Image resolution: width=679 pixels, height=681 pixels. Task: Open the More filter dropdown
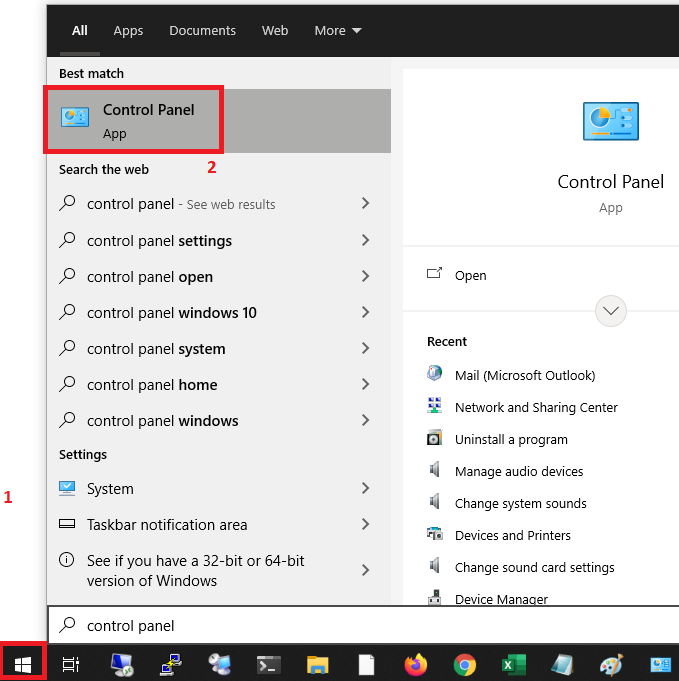338,30
